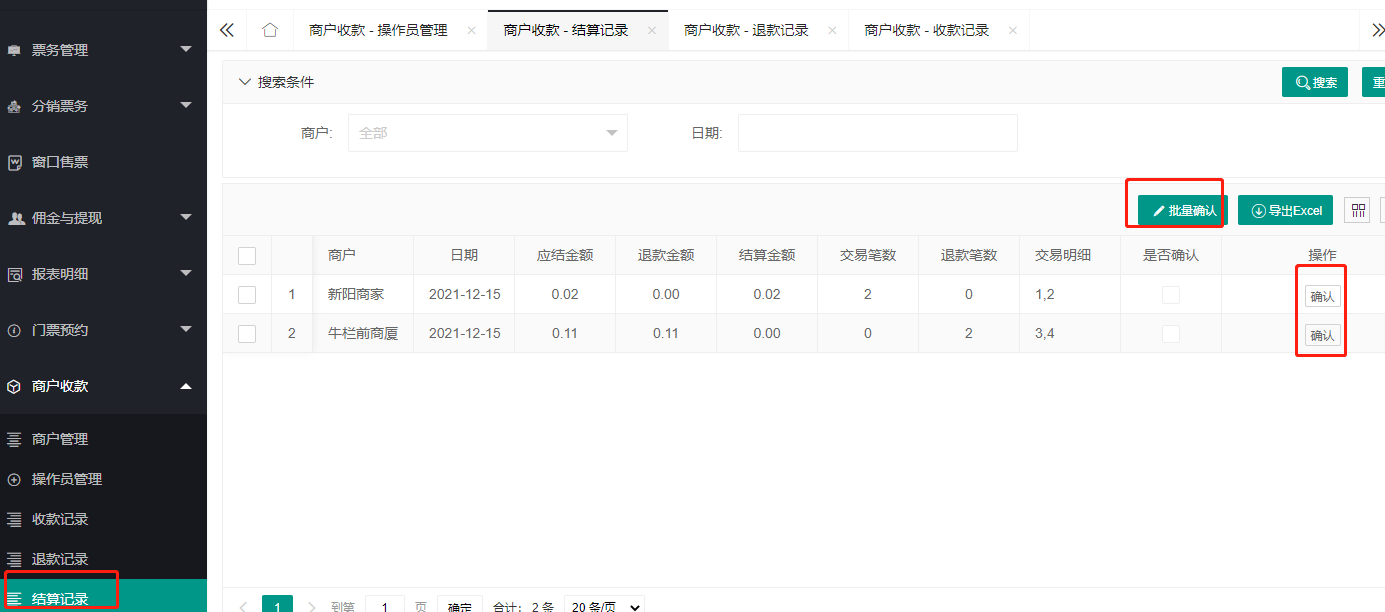Click the 日期 date input field
The height and width of the screenshot is (612, 1385).
[877, 132]
